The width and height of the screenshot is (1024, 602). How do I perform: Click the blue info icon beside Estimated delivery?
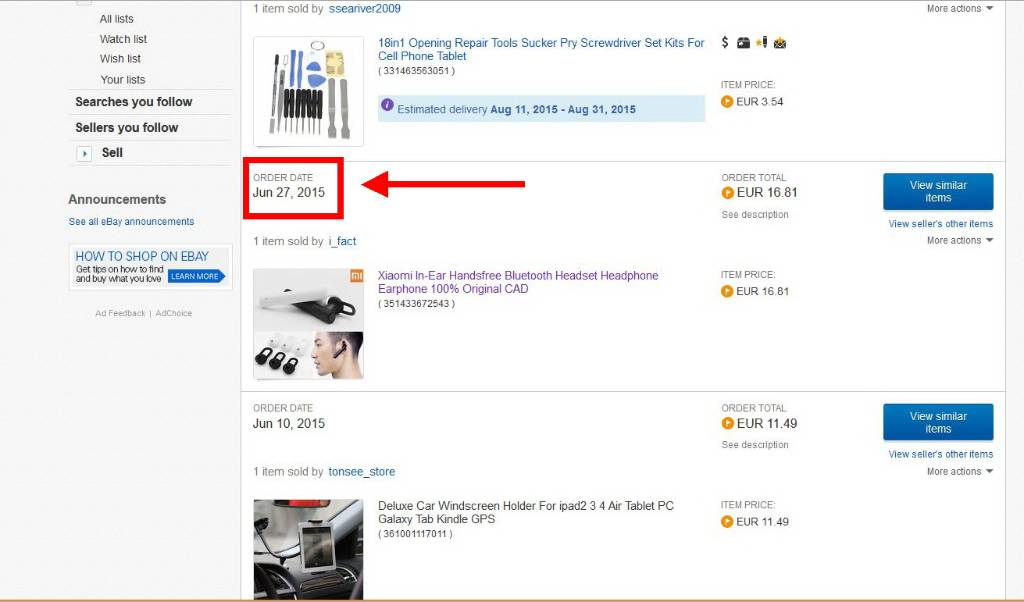pos(387,104)
